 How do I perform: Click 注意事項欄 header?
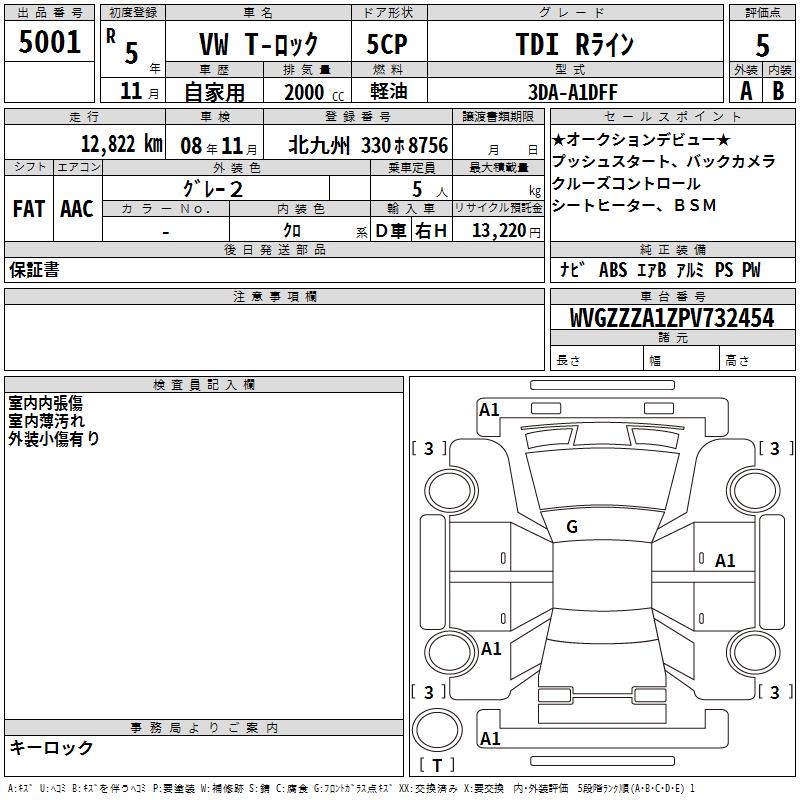[275, 297]
